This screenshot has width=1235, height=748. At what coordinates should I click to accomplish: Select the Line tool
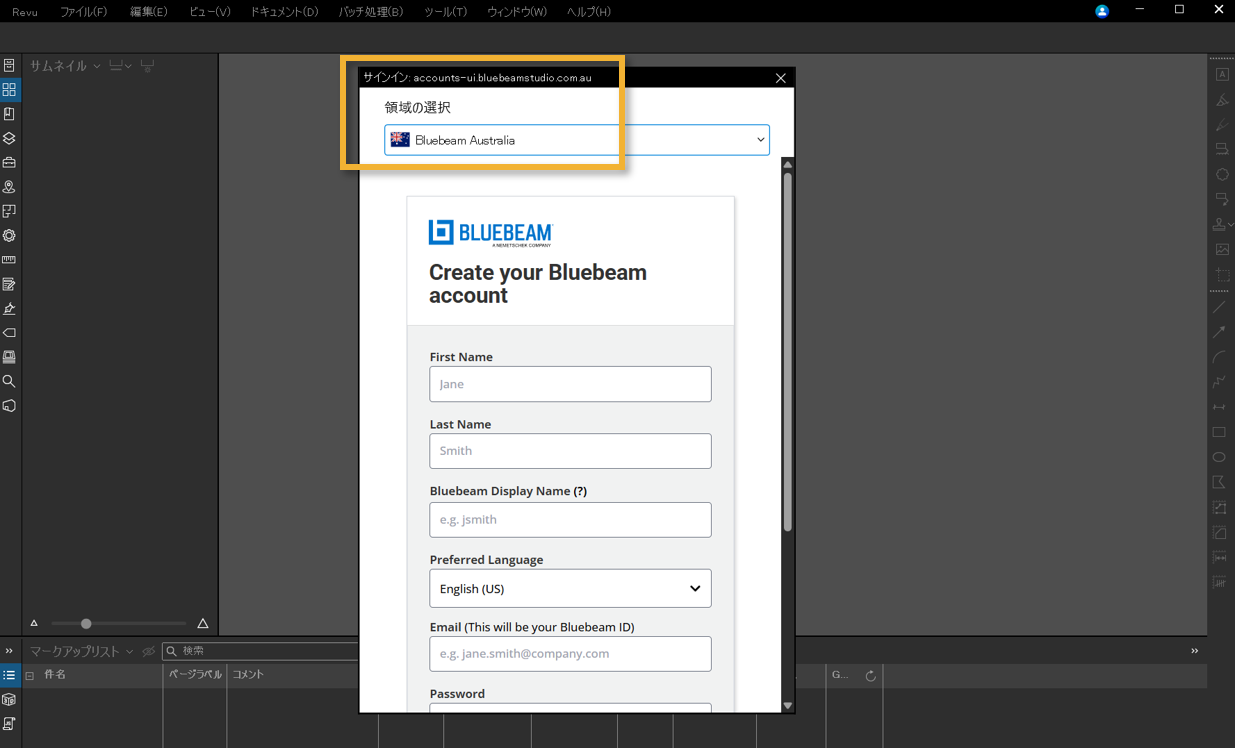click(1219, 307)
